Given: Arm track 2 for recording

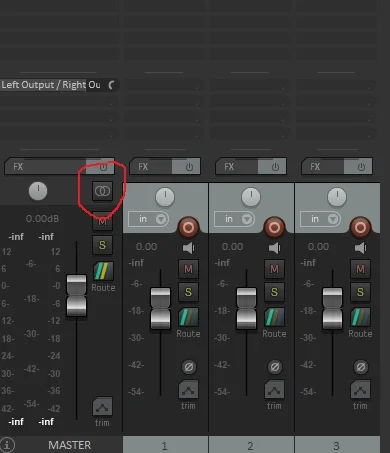Looking at the screenshot, I should point(274,228).
